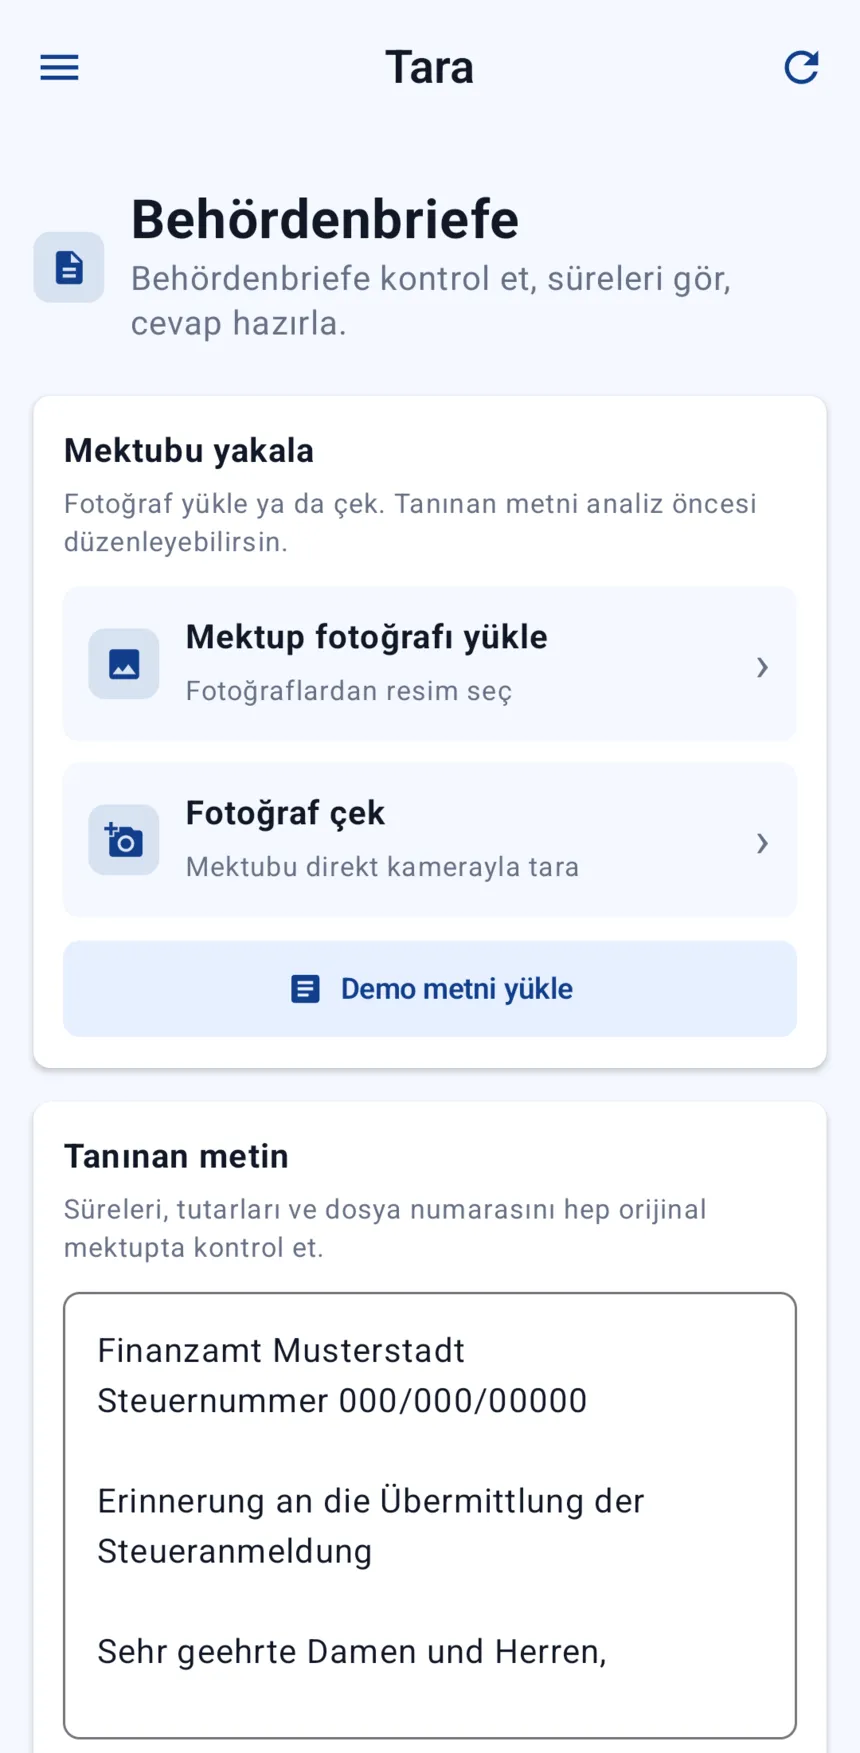860x1753 pixels.
Task: Click the Finanzamt Musterstadt text line
Action: coord(281,1351)
